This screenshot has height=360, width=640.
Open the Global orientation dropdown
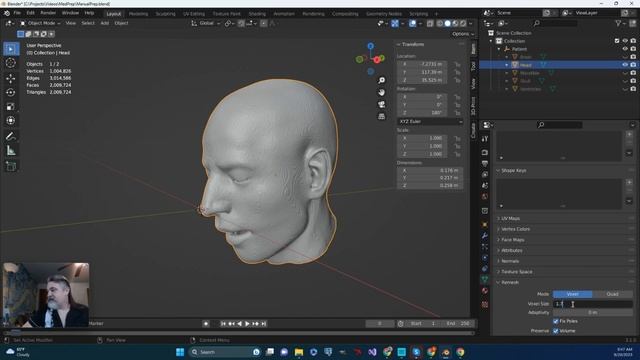coord(206,23)
